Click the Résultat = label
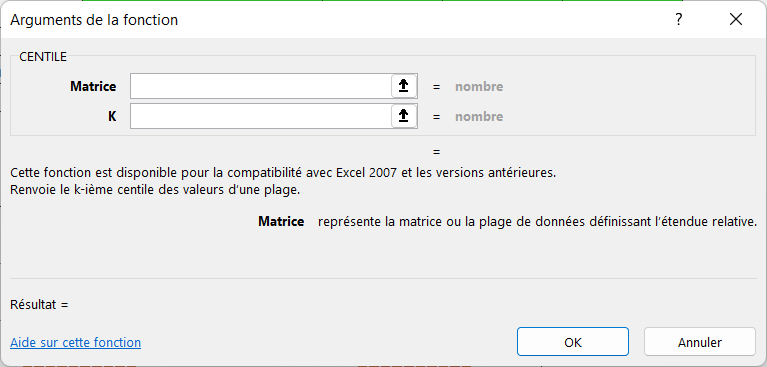767x367 pixels. (39, 304)
